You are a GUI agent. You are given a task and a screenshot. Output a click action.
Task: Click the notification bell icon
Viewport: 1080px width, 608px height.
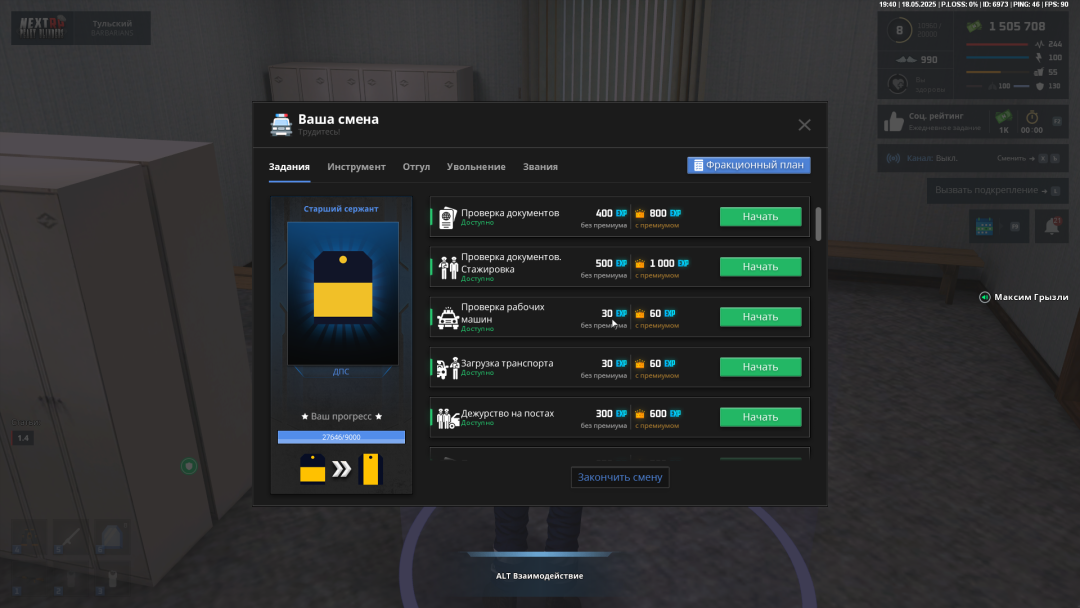(x=1052, y=227)
